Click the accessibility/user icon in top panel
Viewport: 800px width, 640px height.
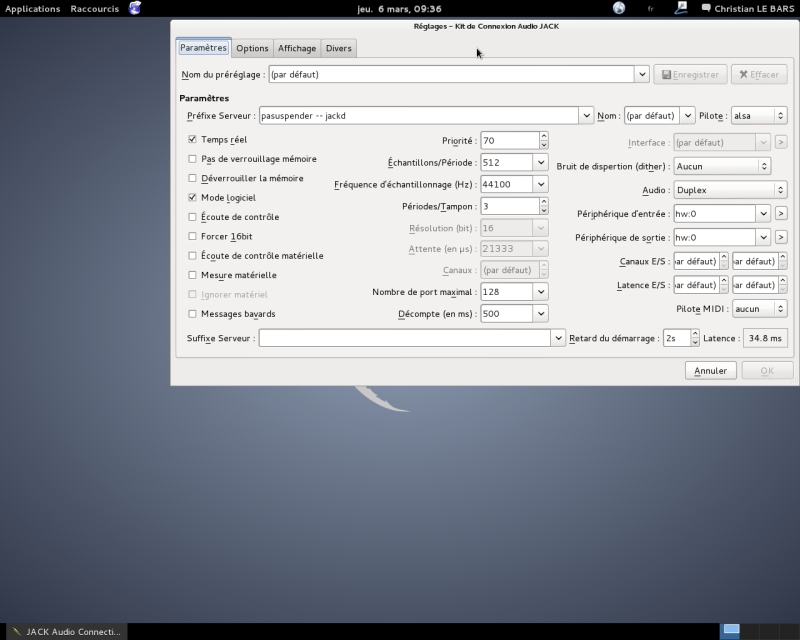coord(681,8)
